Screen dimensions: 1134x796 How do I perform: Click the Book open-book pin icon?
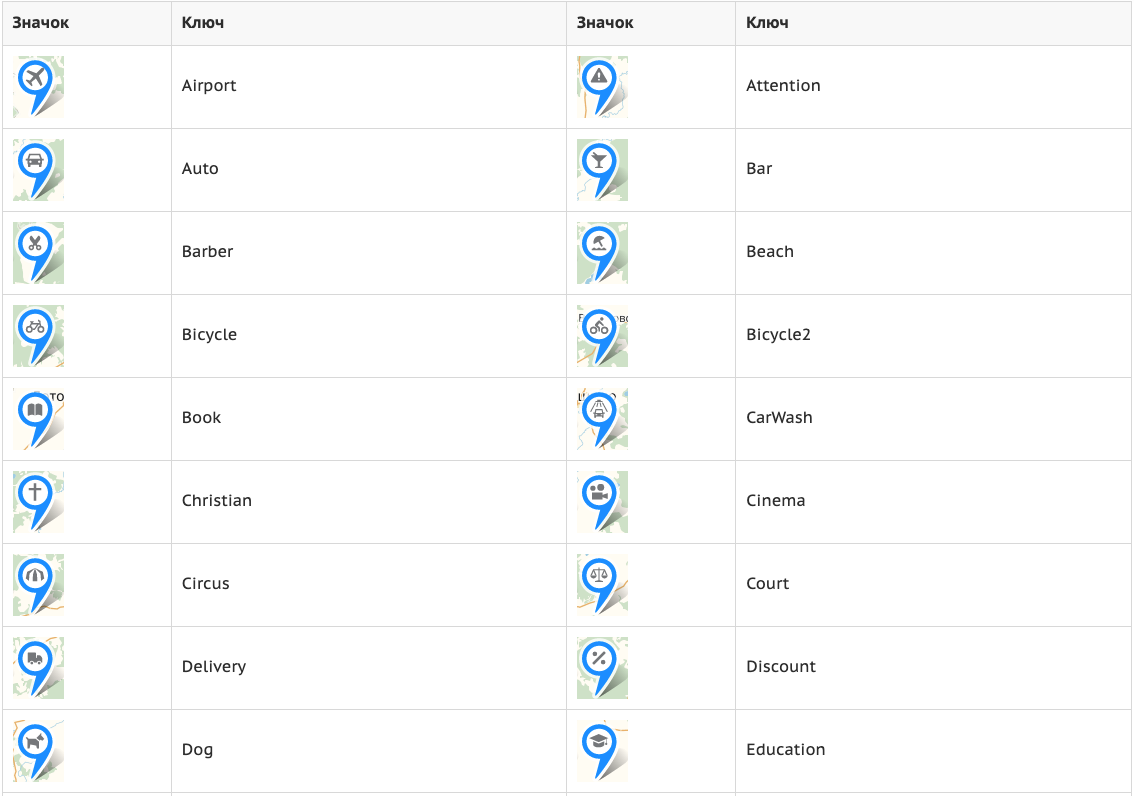[x=38, y=419]
